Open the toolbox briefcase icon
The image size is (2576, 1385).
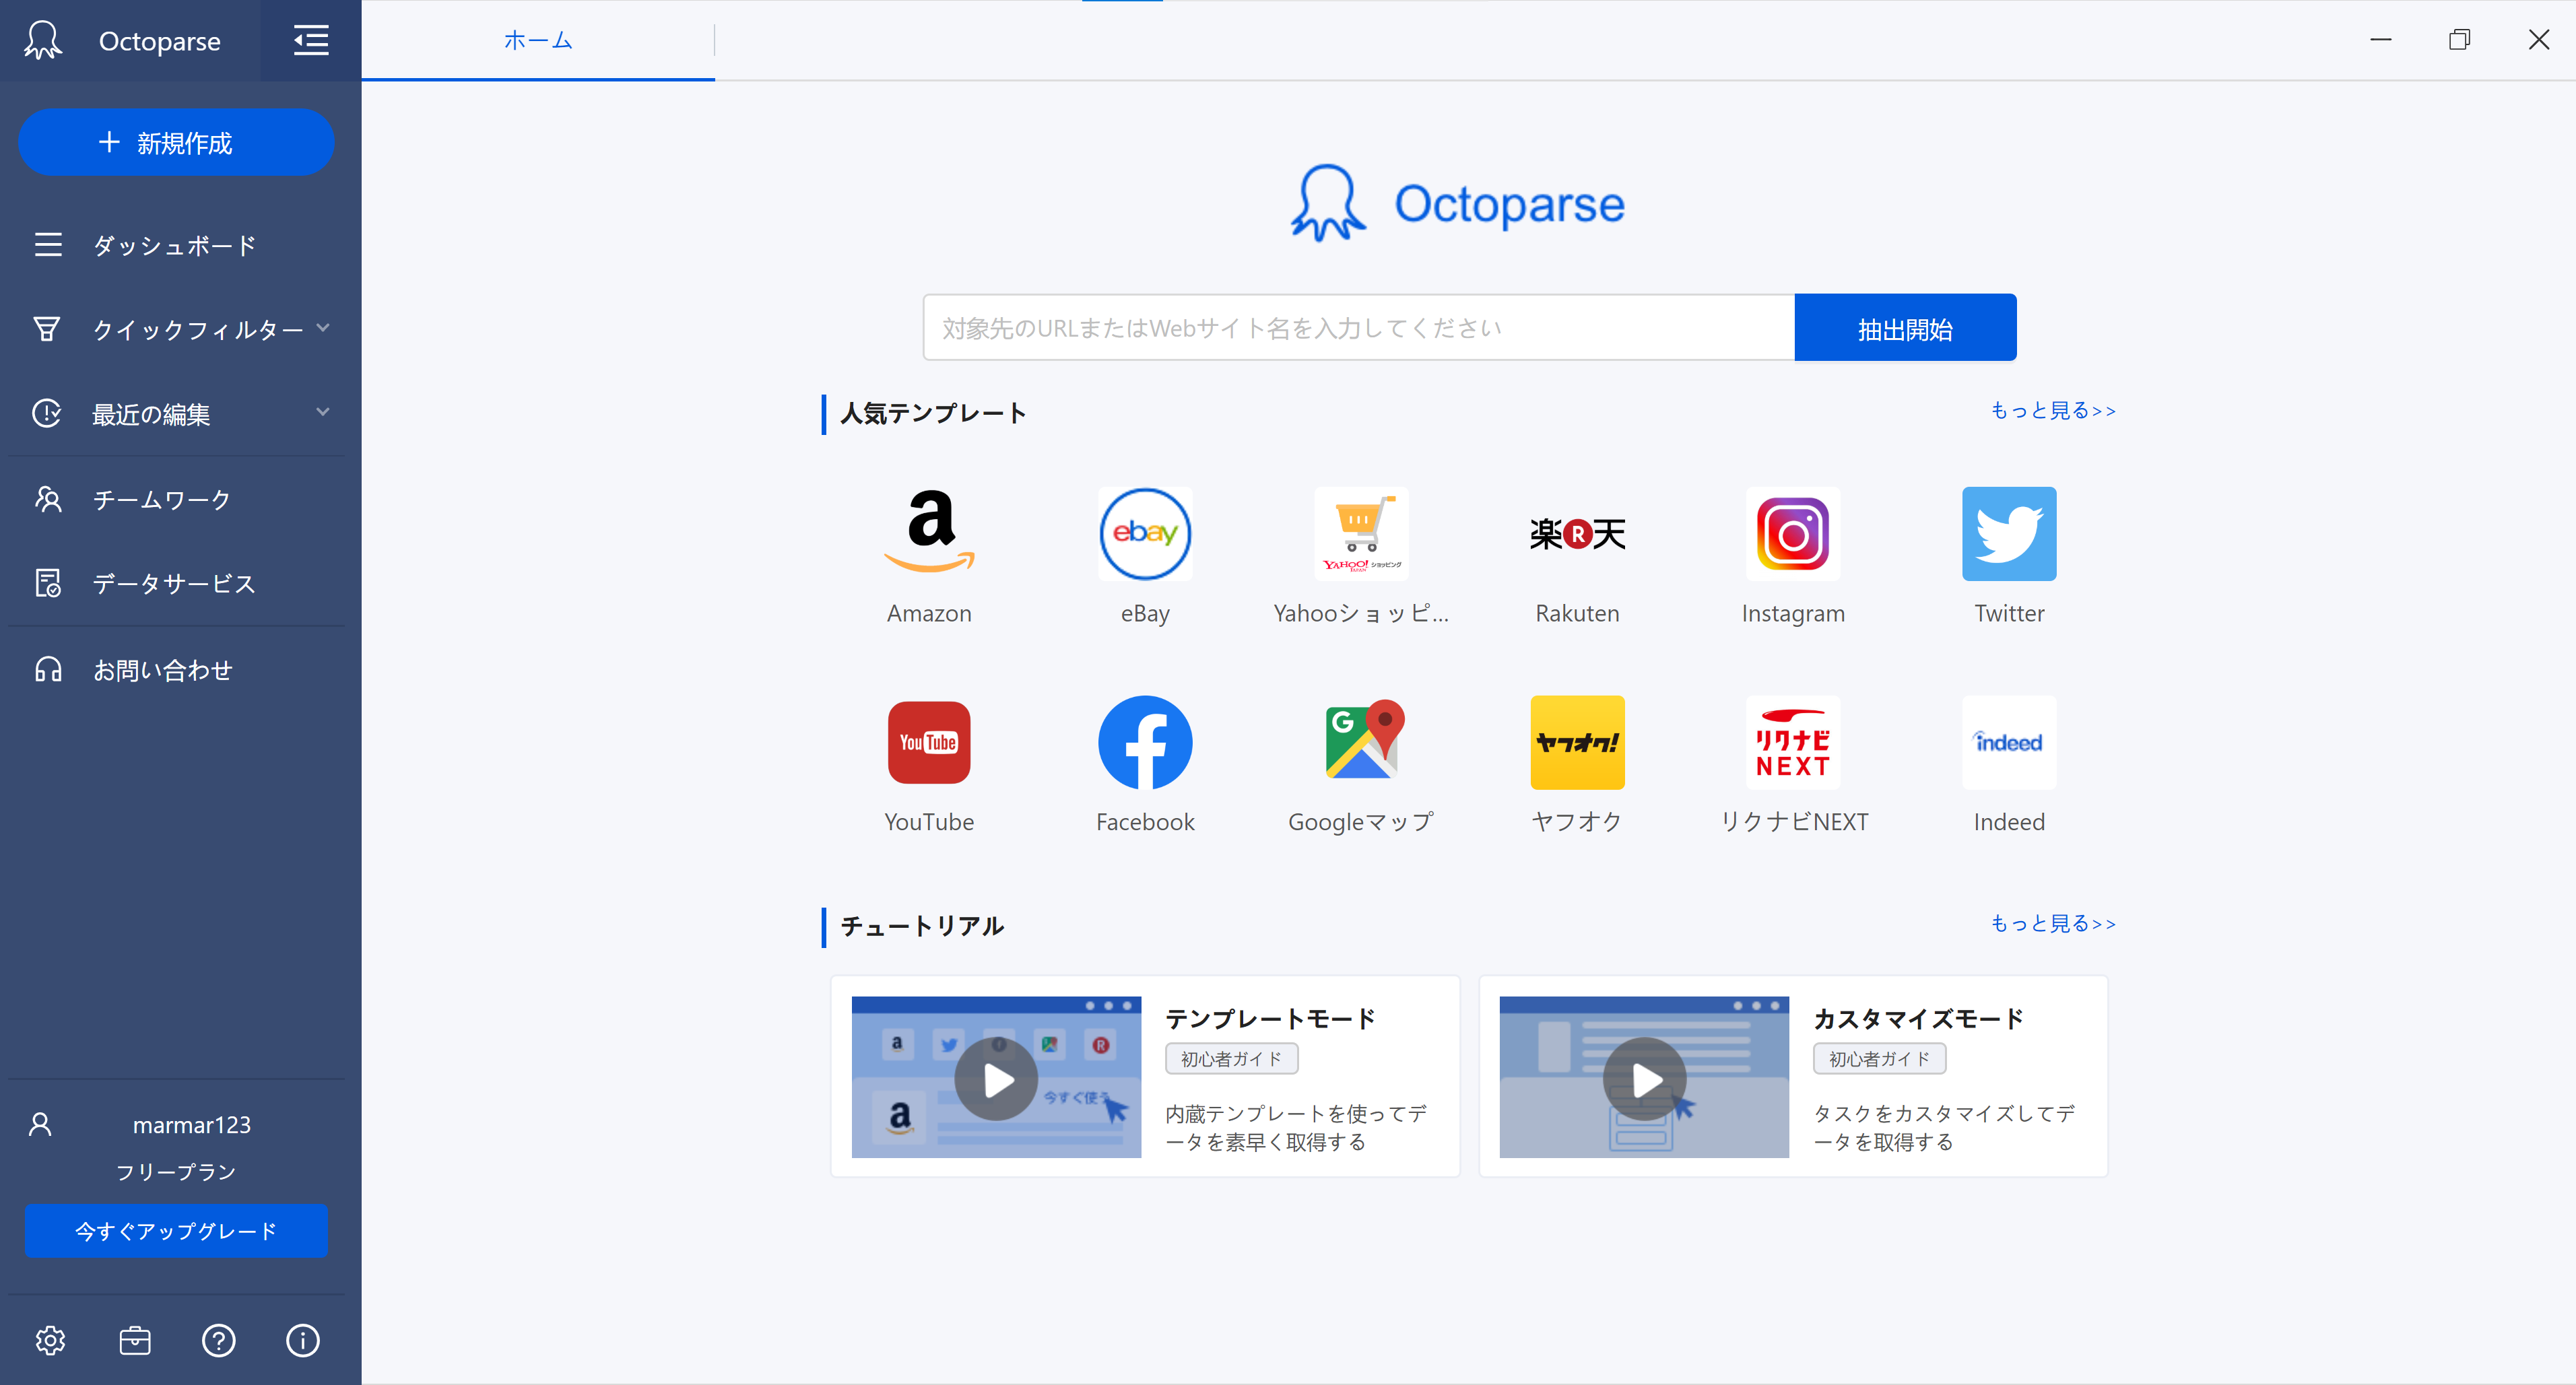click(x=135, y=1340)
